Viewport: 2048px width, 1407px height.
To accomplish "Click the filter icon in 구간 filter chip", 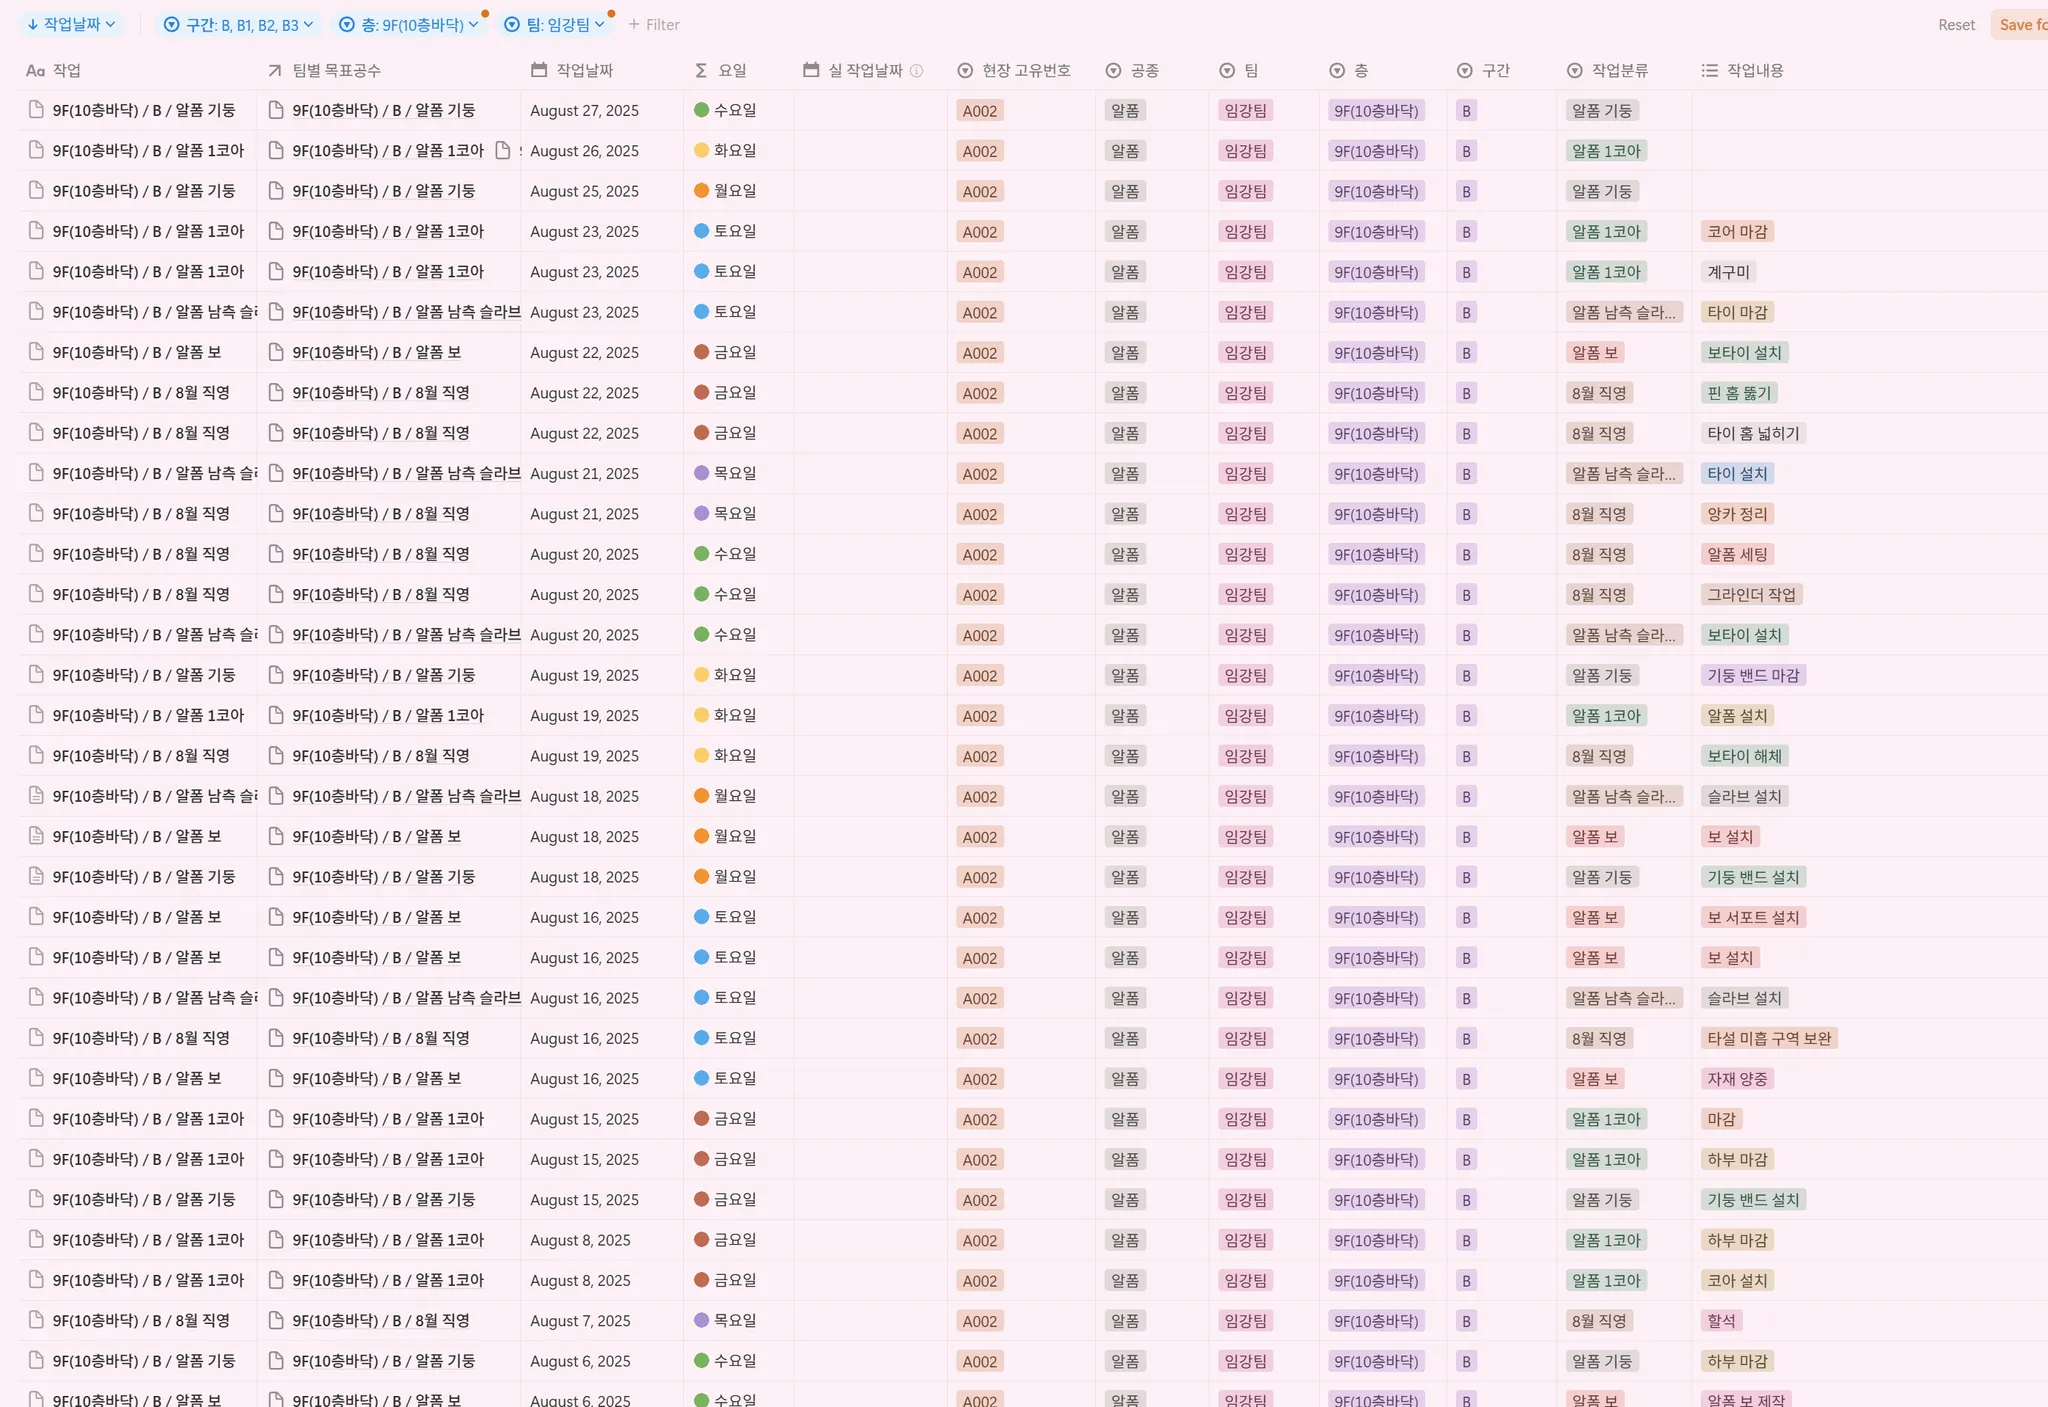I will [171, 25].
